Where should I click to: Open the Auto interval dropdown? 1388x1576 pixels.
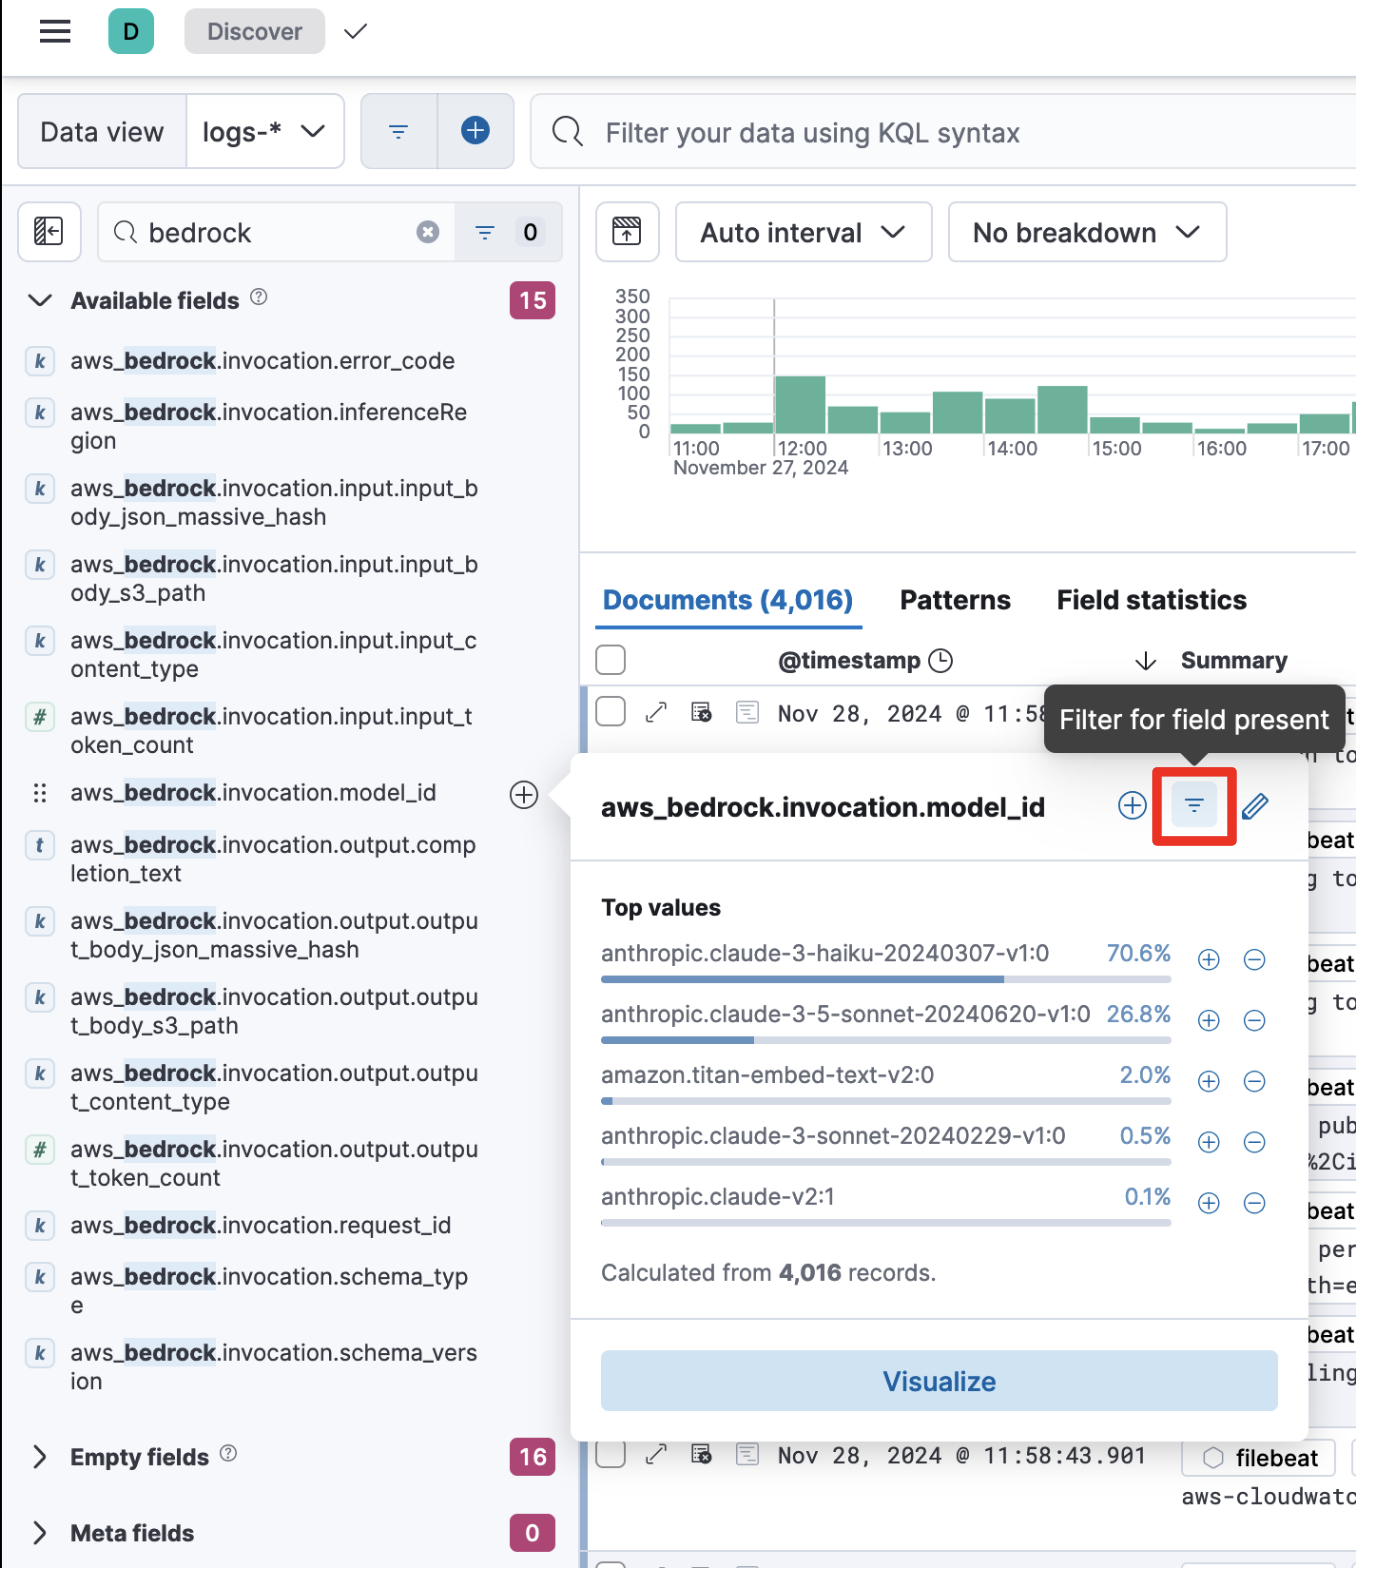tap(803, 232)
